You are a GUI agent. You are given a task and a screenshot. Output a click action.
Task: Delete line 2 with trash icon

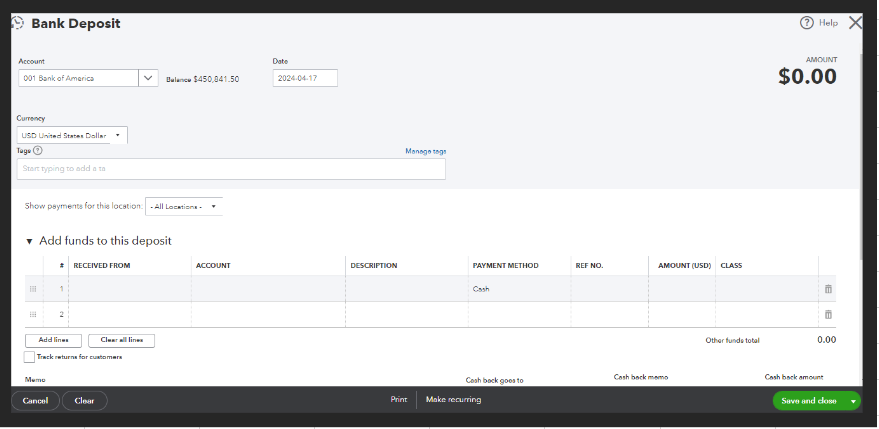click(x=828, y=315)
